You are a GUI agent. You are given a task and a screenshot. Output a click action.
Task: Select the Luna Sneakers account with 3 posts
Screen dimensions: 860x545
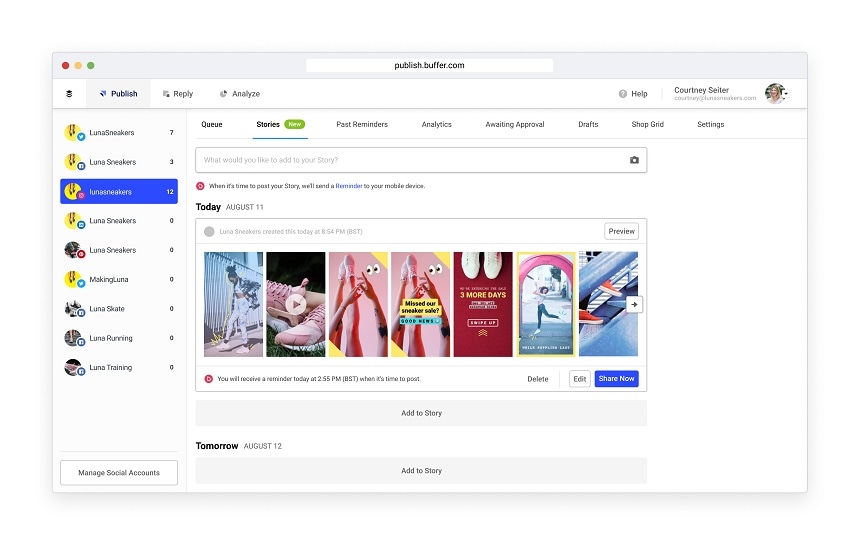pyautogui.click(x=119, y=162)
